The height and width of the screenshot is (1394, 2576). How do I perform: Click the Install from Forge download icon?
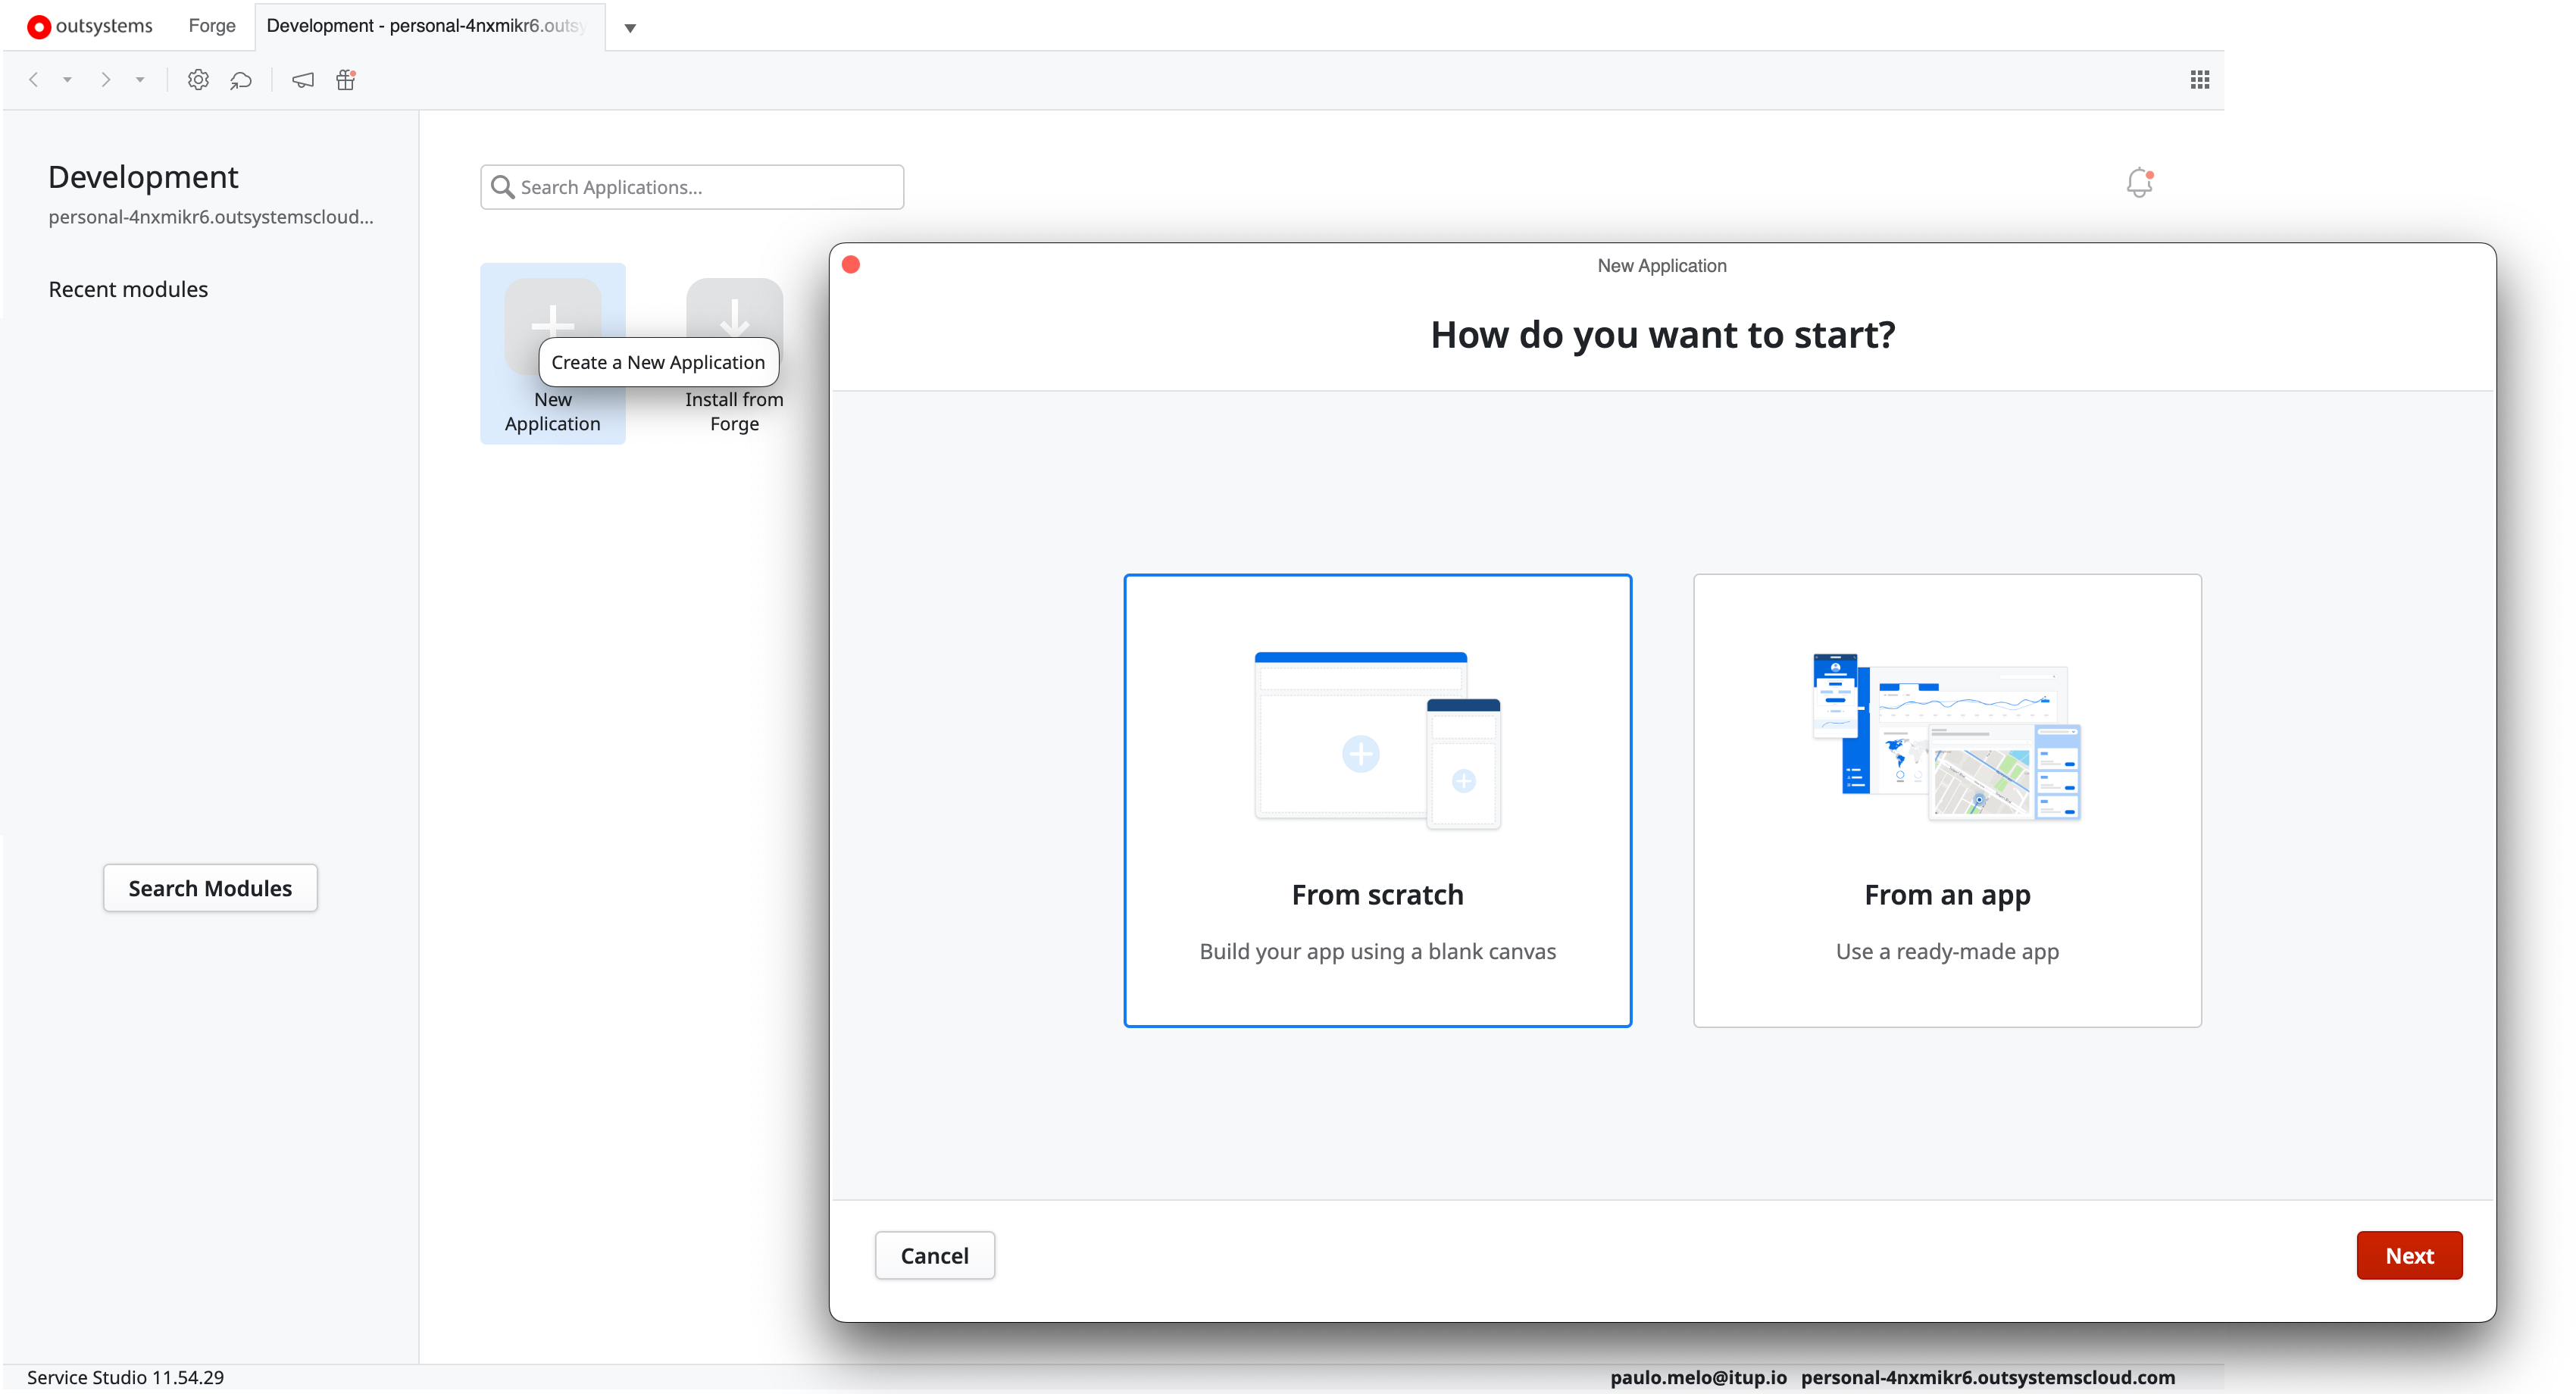click(x=735, y=320)
